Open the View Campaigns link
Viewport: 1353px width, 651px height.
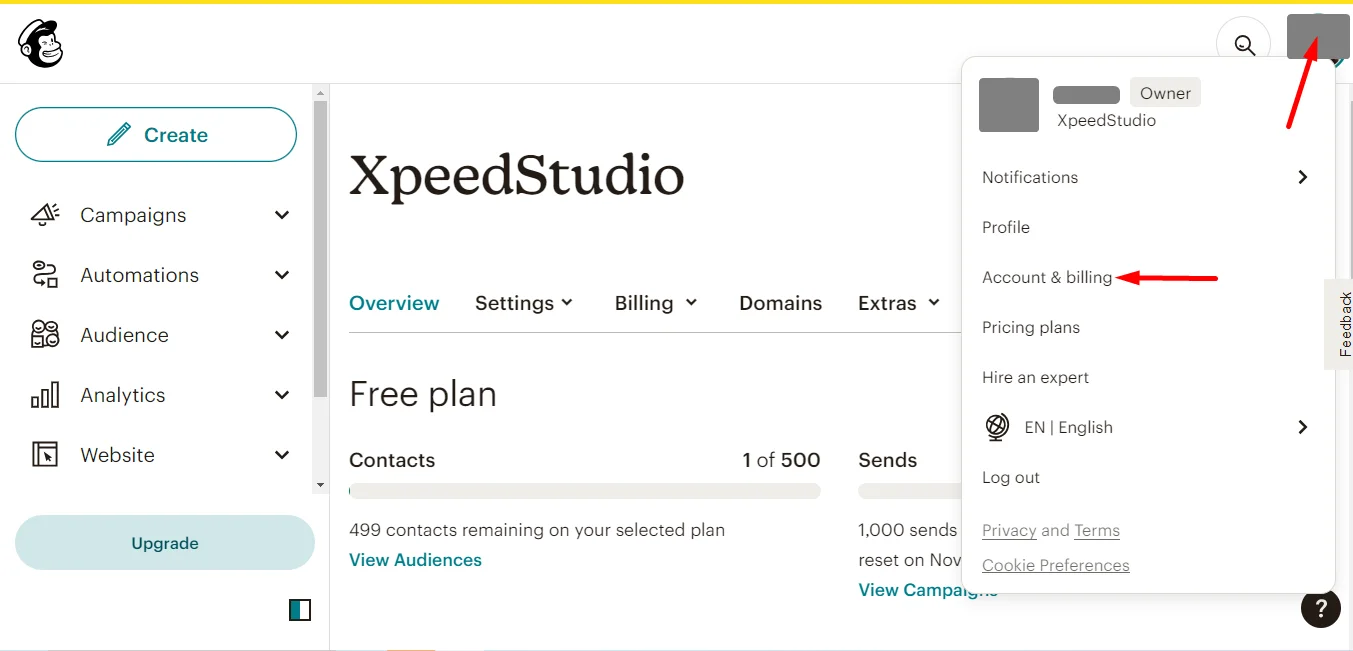[928, 590]
